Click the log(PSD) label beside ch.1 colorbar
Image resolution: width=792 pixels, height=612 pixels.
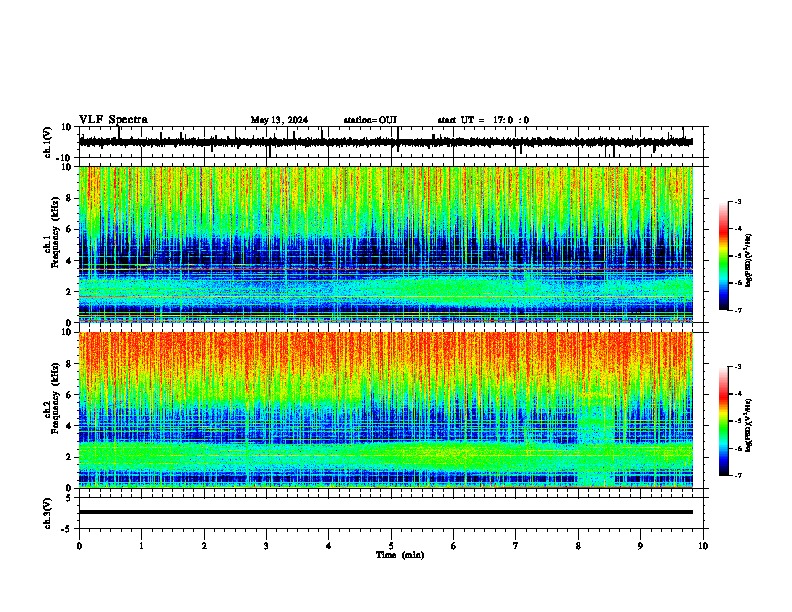pyautogui.click(x=749, y=260)
